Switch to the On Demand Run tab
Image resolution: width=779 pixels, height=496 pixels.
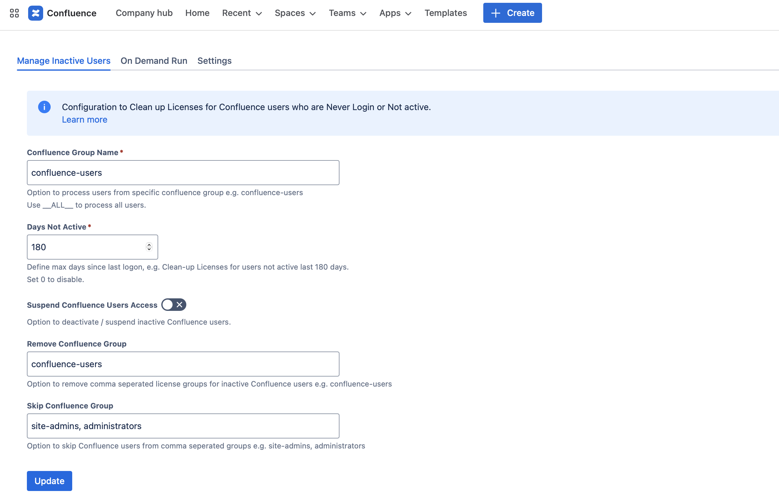pos(154,61)
